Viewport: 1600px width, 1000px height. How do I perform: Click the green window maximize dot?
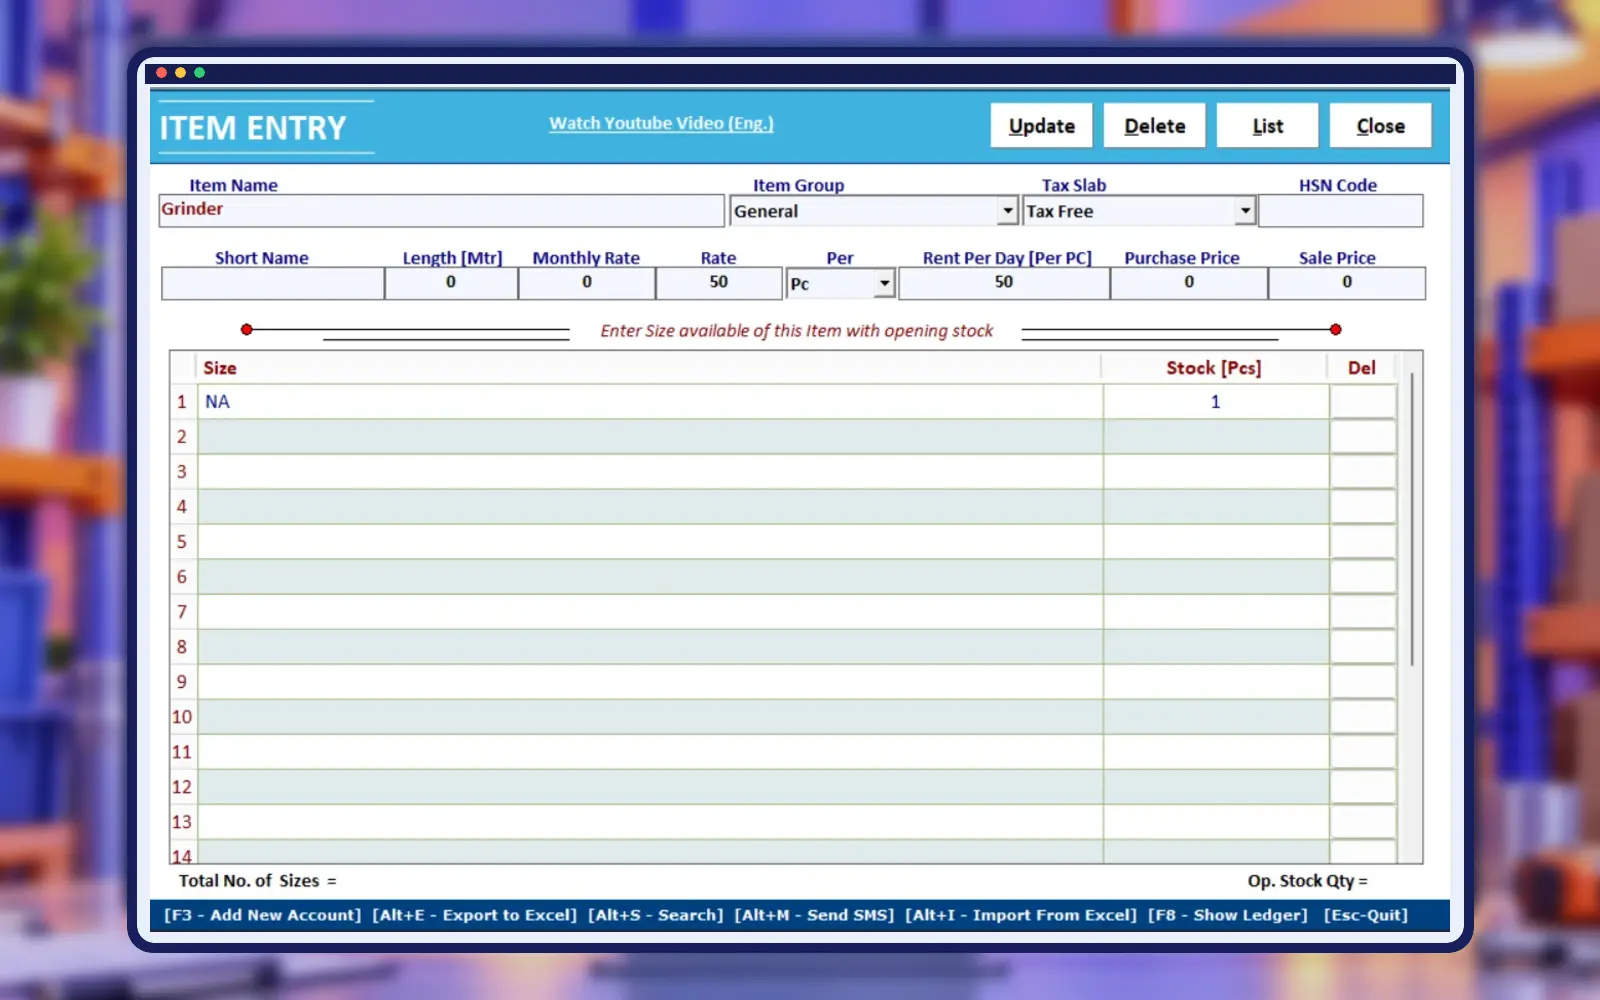tap(200, 73)
